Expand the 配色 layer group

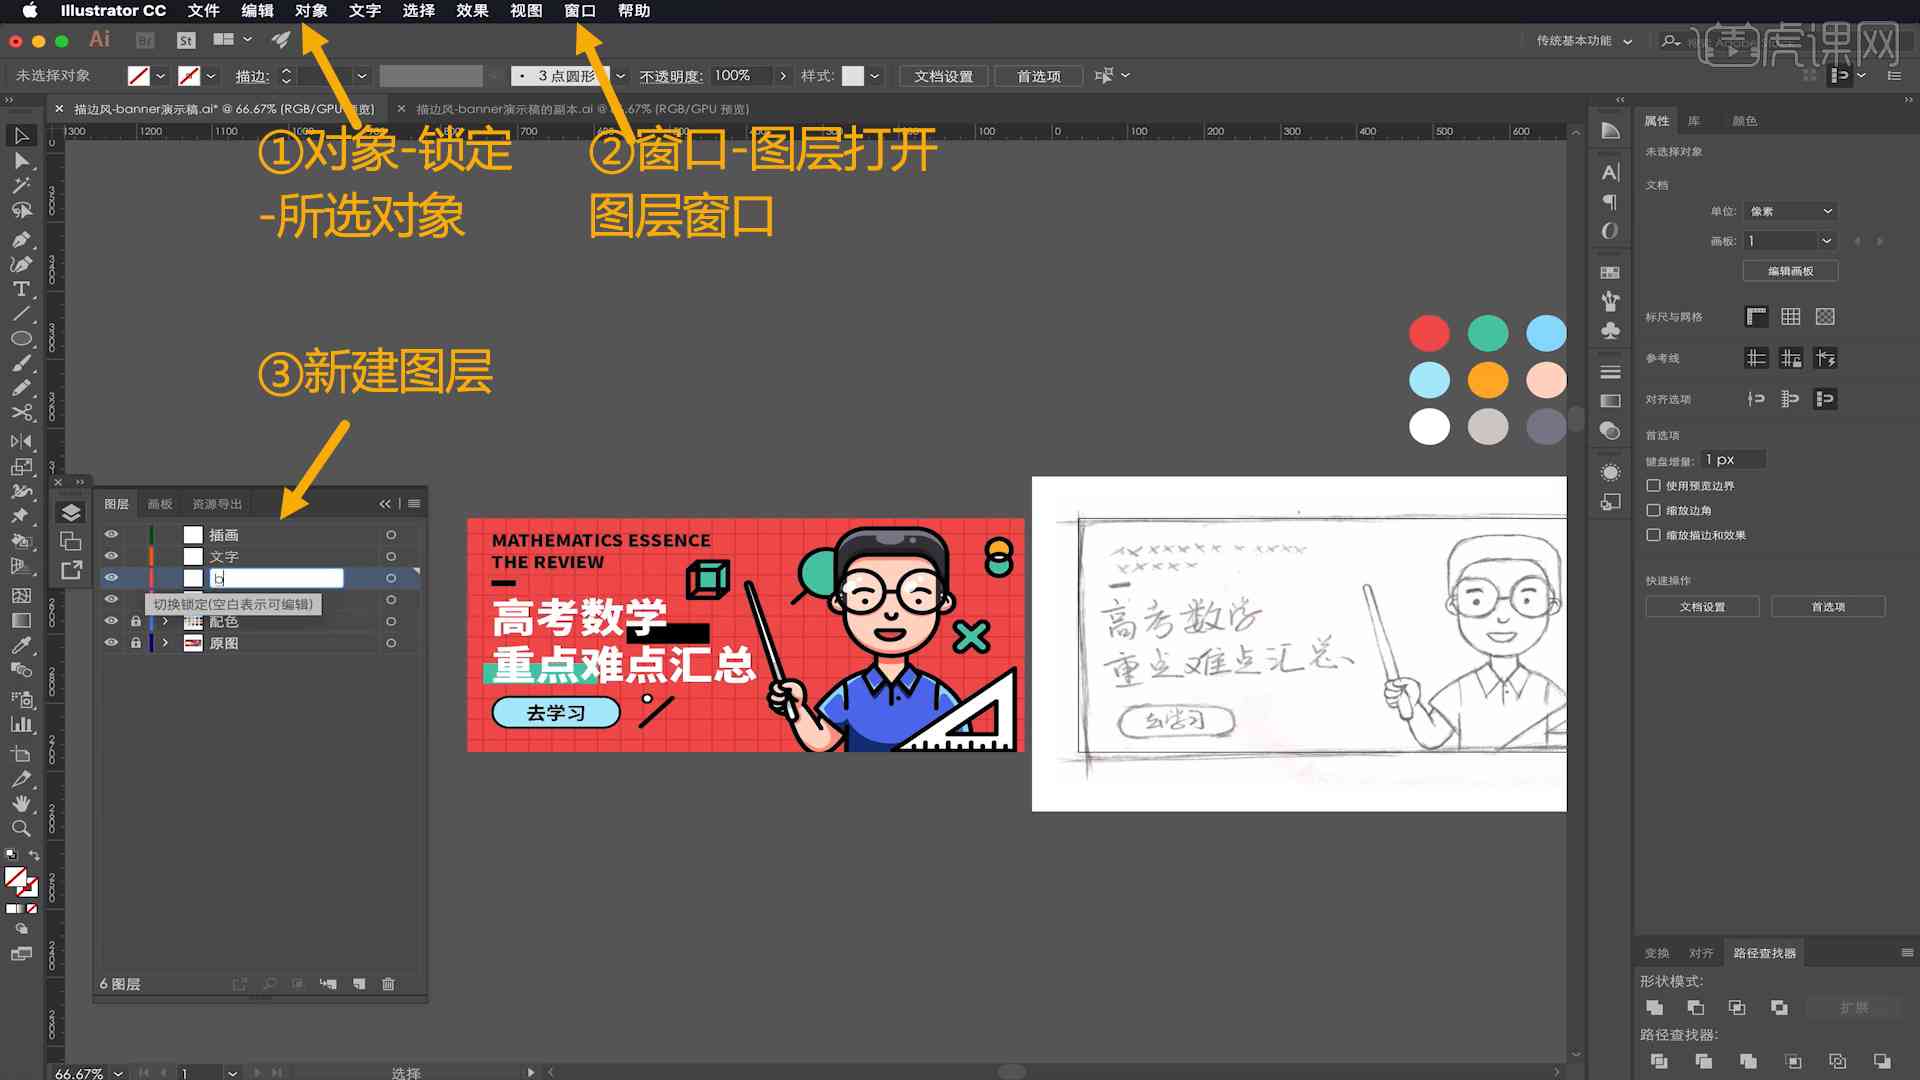(162, 620)
